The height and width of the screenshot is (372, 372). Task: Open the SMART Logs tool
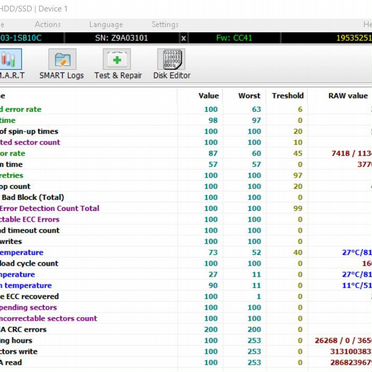(62, 64)
